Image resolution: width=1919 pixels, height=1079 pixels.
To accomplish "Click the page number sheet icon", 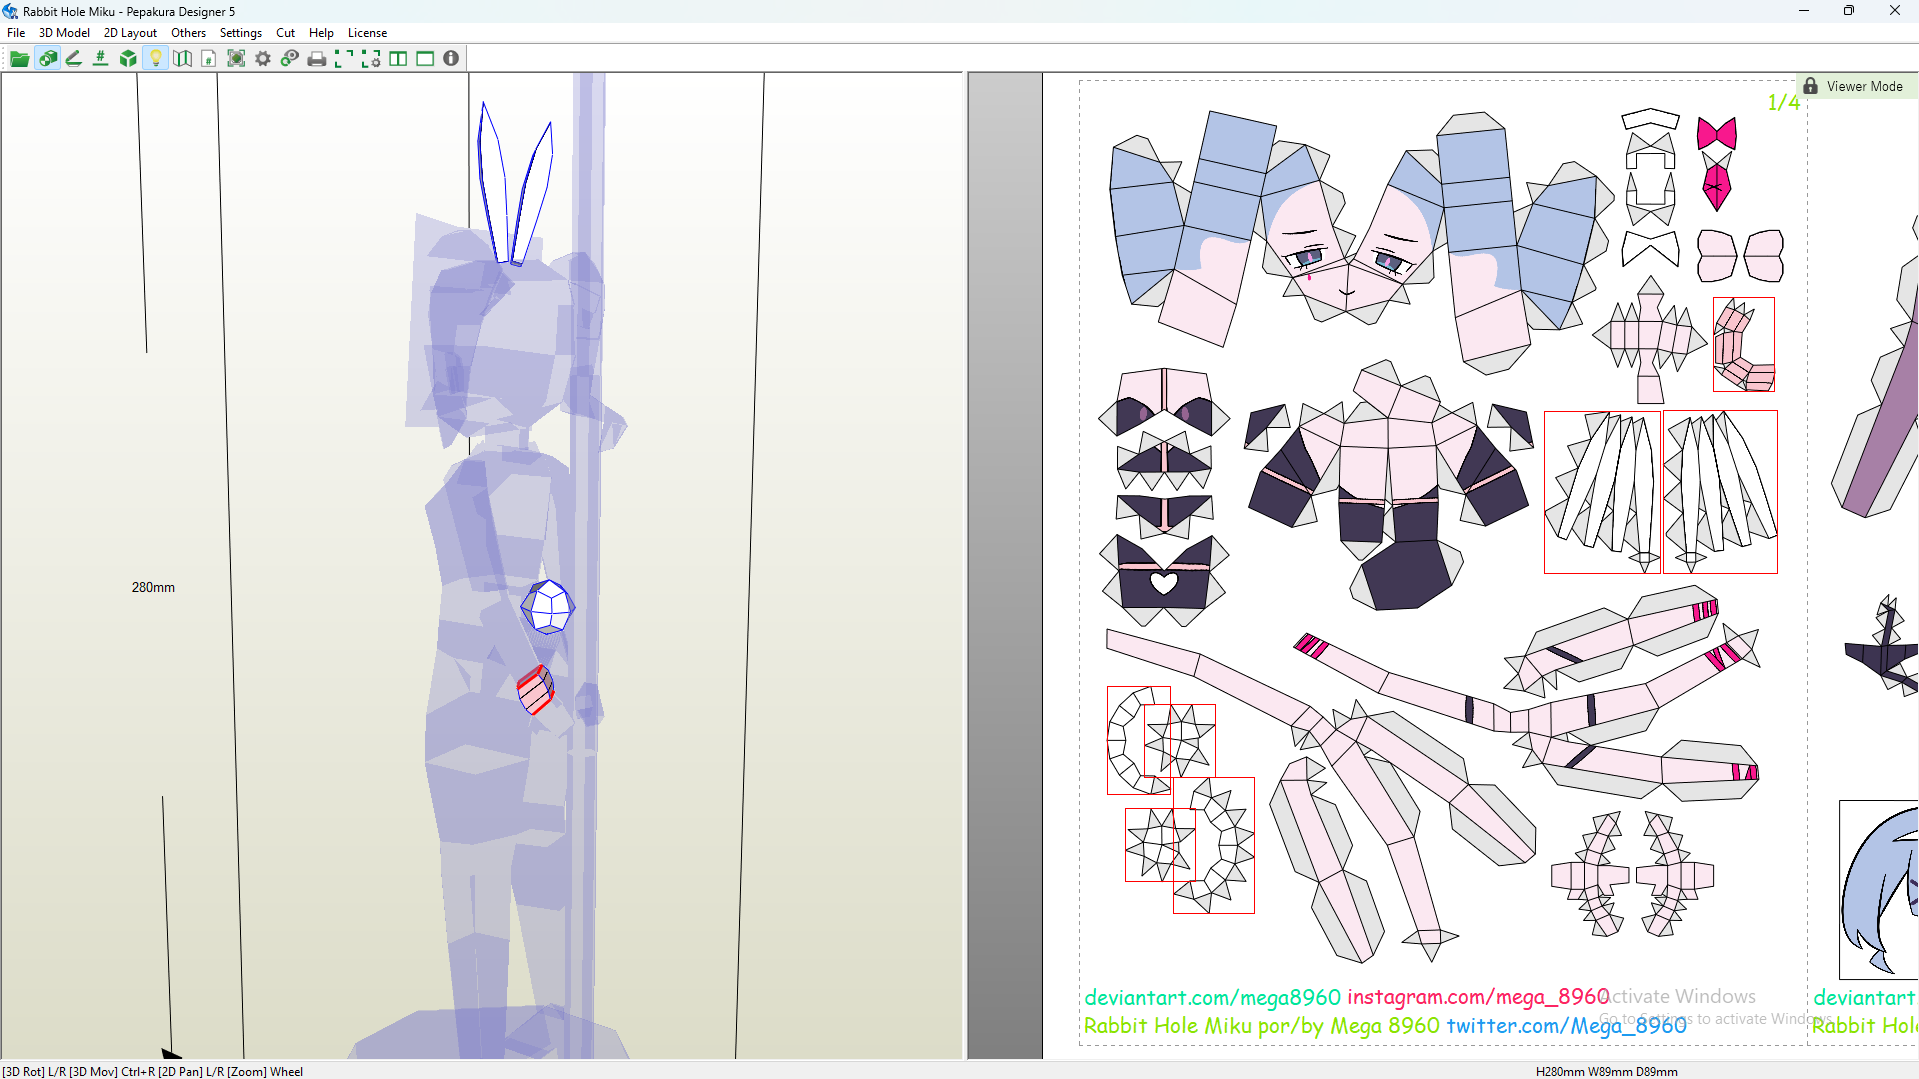I will pos(208,59).
